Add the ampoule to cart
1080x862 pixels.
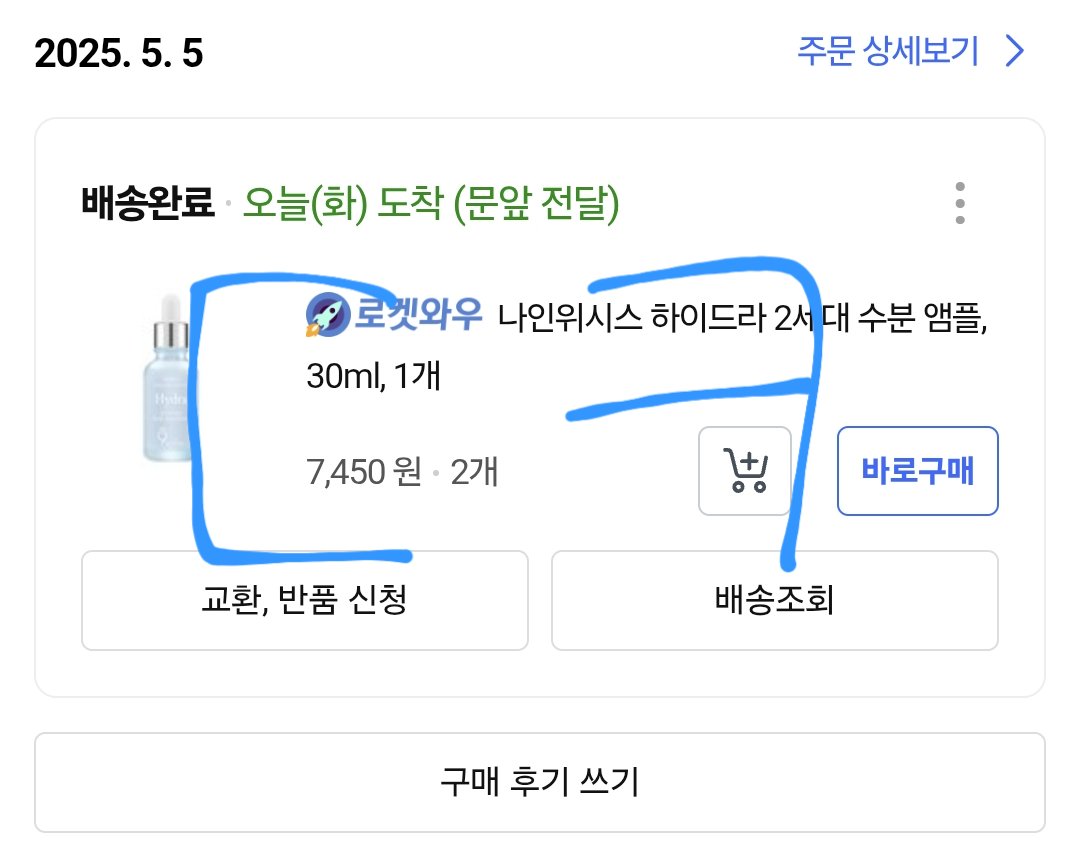(745, 471)
